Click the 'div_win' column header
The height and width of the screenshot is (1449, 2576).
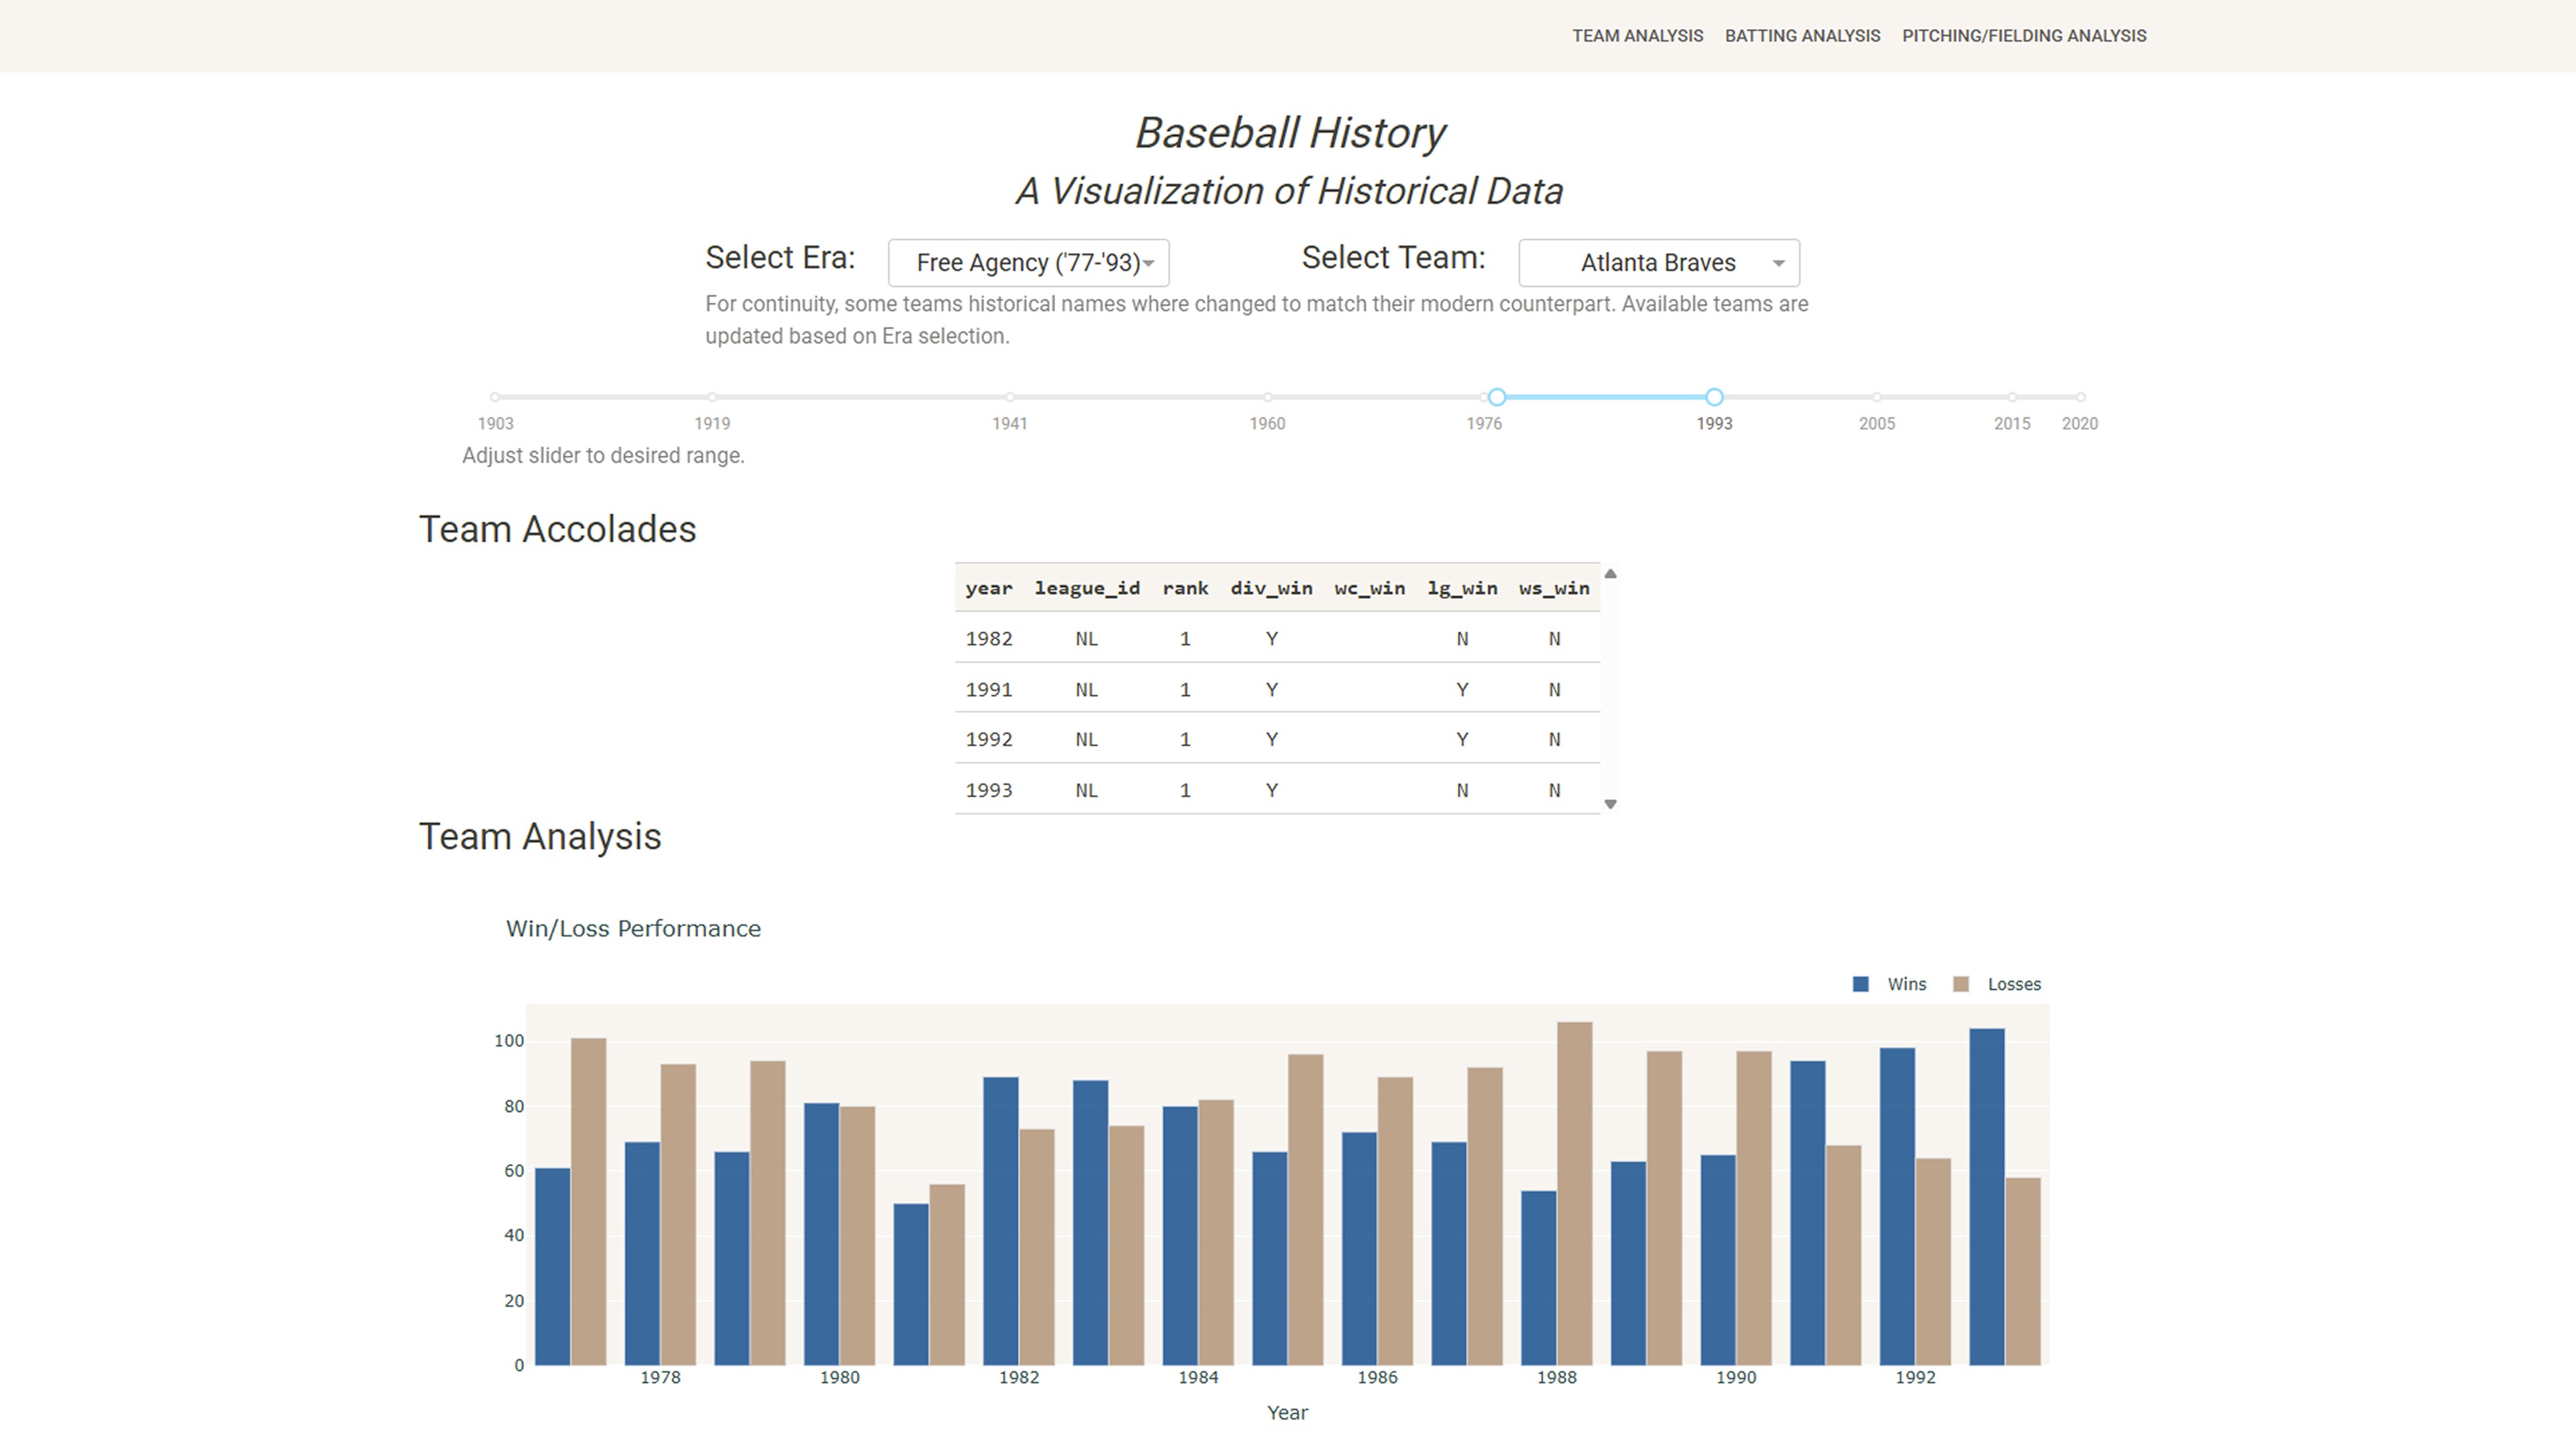1271,588
